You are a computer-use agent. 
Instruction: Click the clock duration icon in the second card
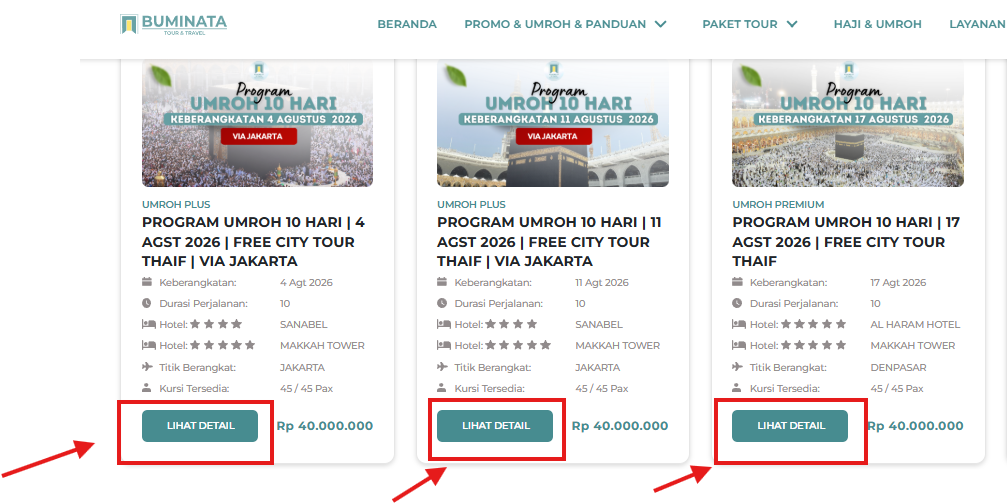pyautogui.click(x=443, y=303)
